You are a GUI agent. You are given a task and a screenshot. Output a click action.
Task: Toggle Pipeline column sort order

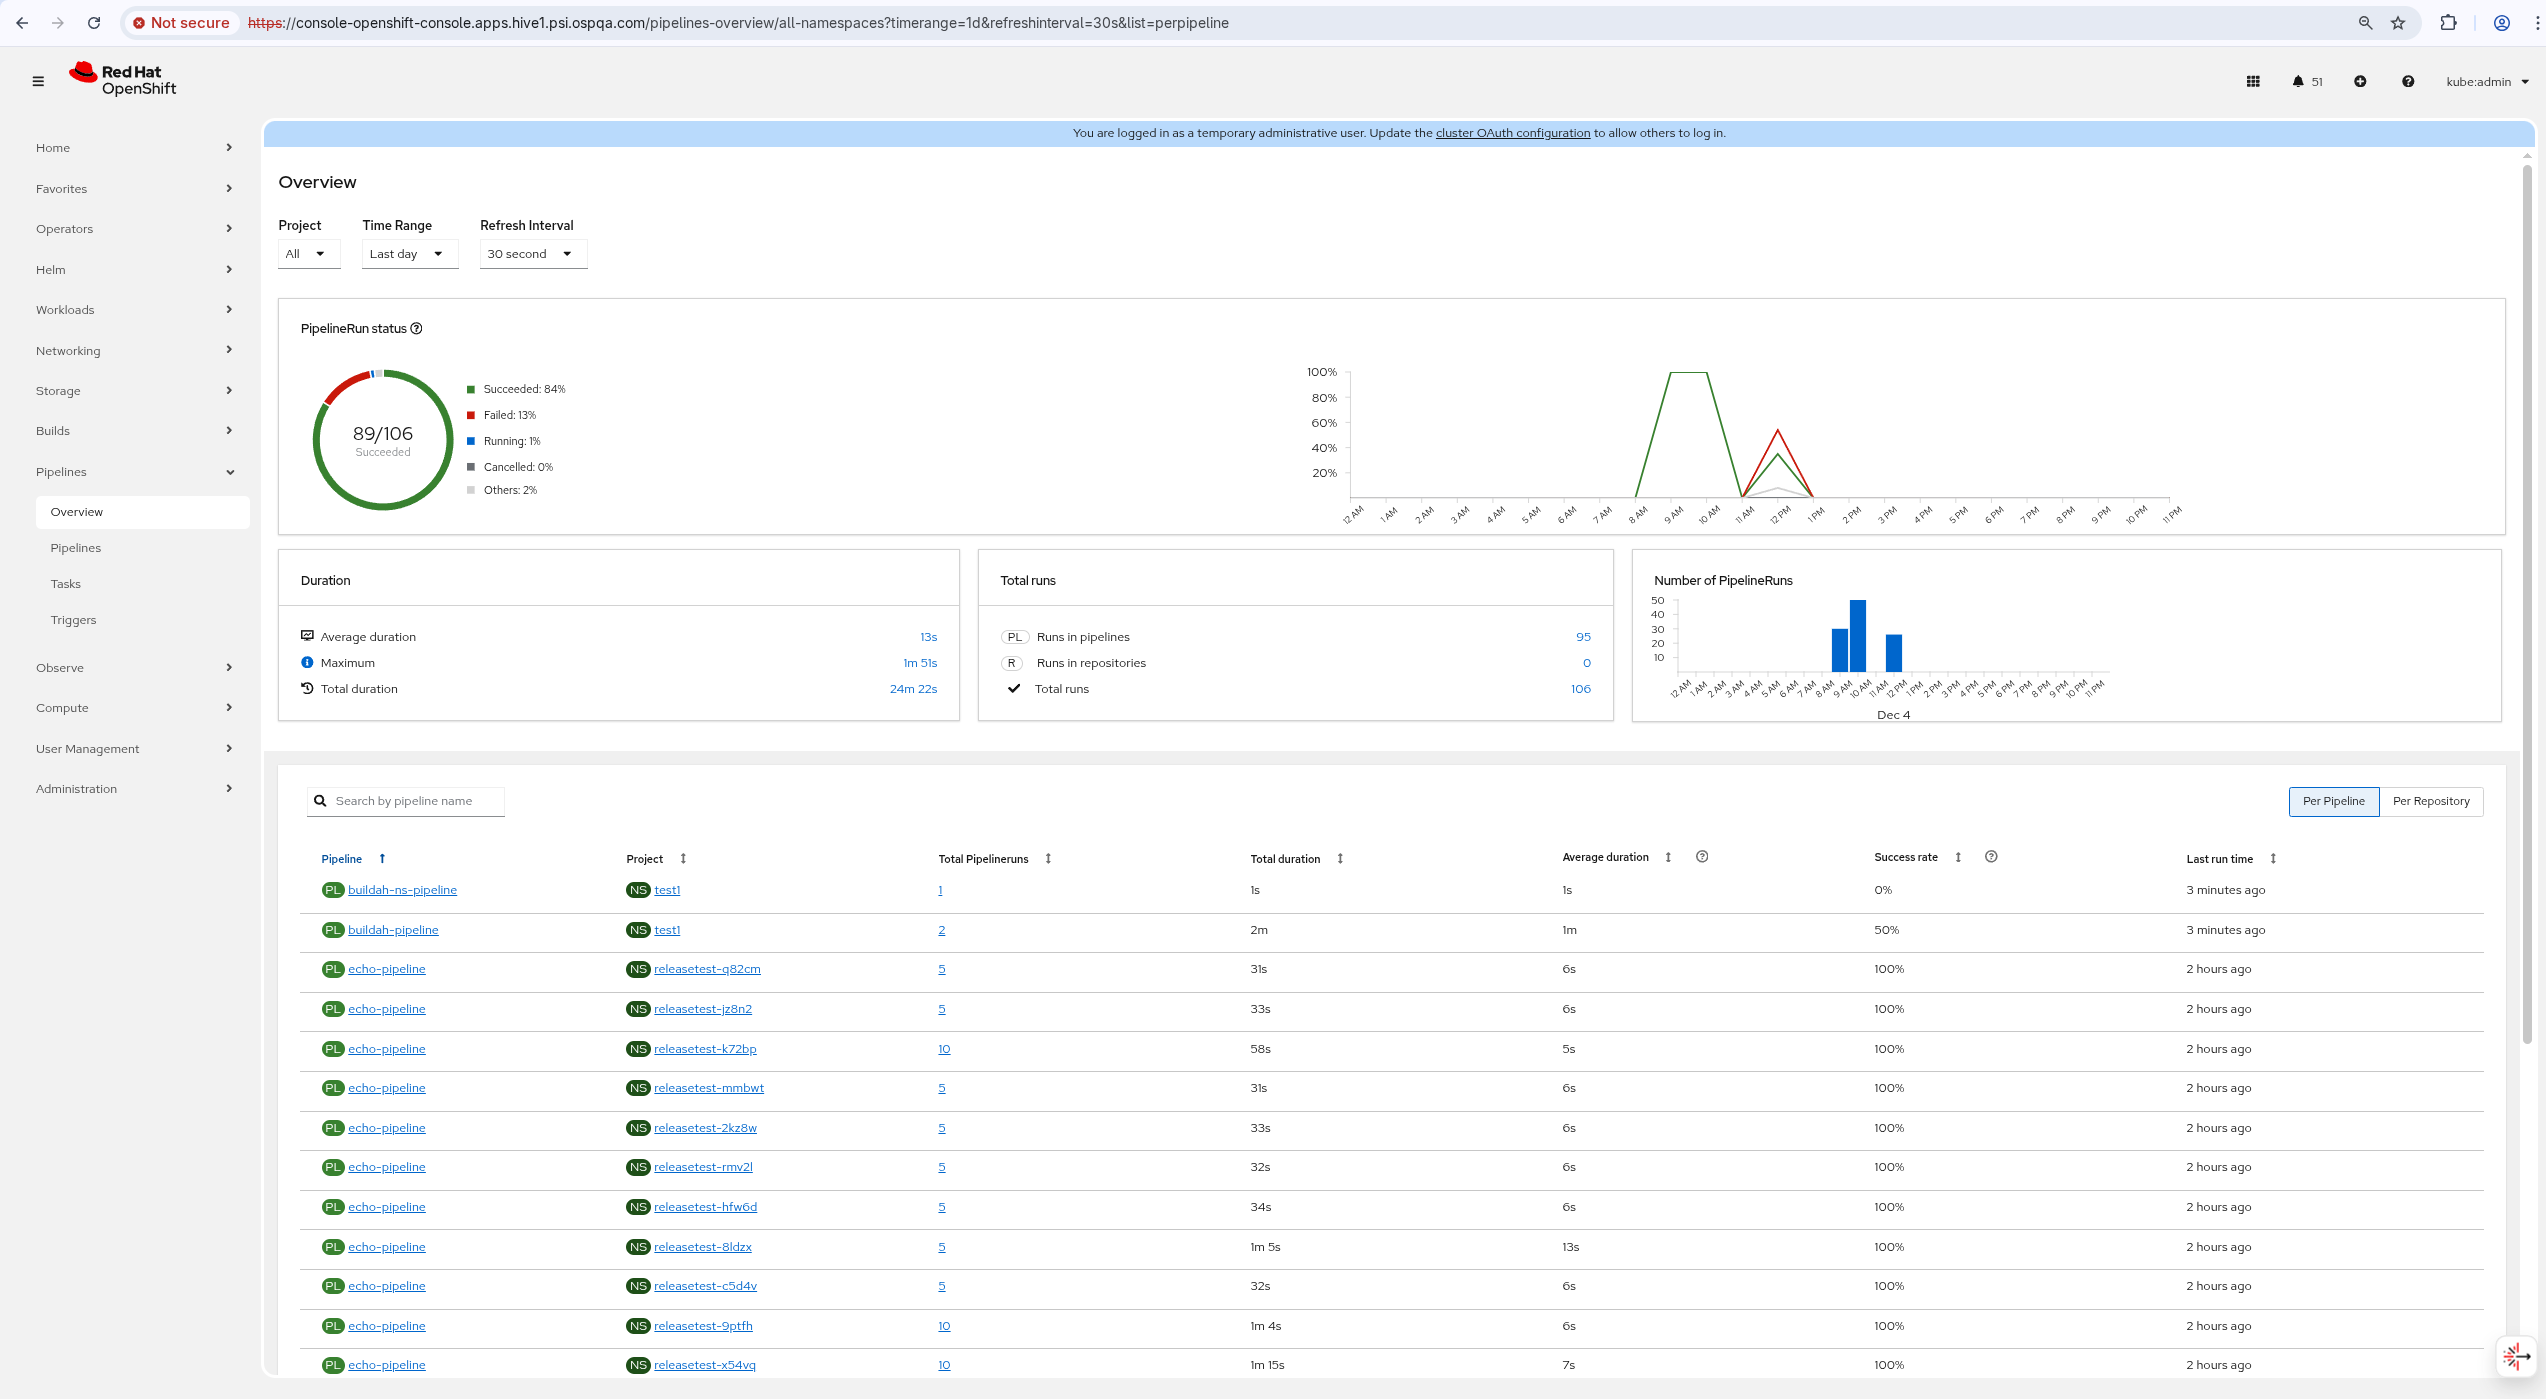pyautogui.click(x=382, y=859)
